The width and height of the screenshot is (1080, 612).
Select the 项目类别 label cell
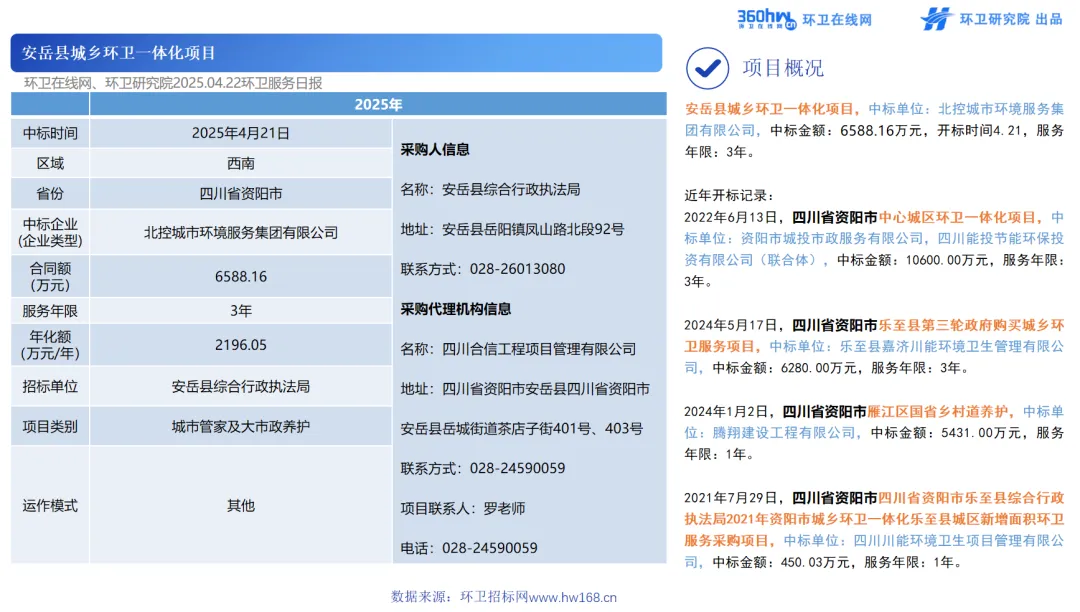click(50, 427)
